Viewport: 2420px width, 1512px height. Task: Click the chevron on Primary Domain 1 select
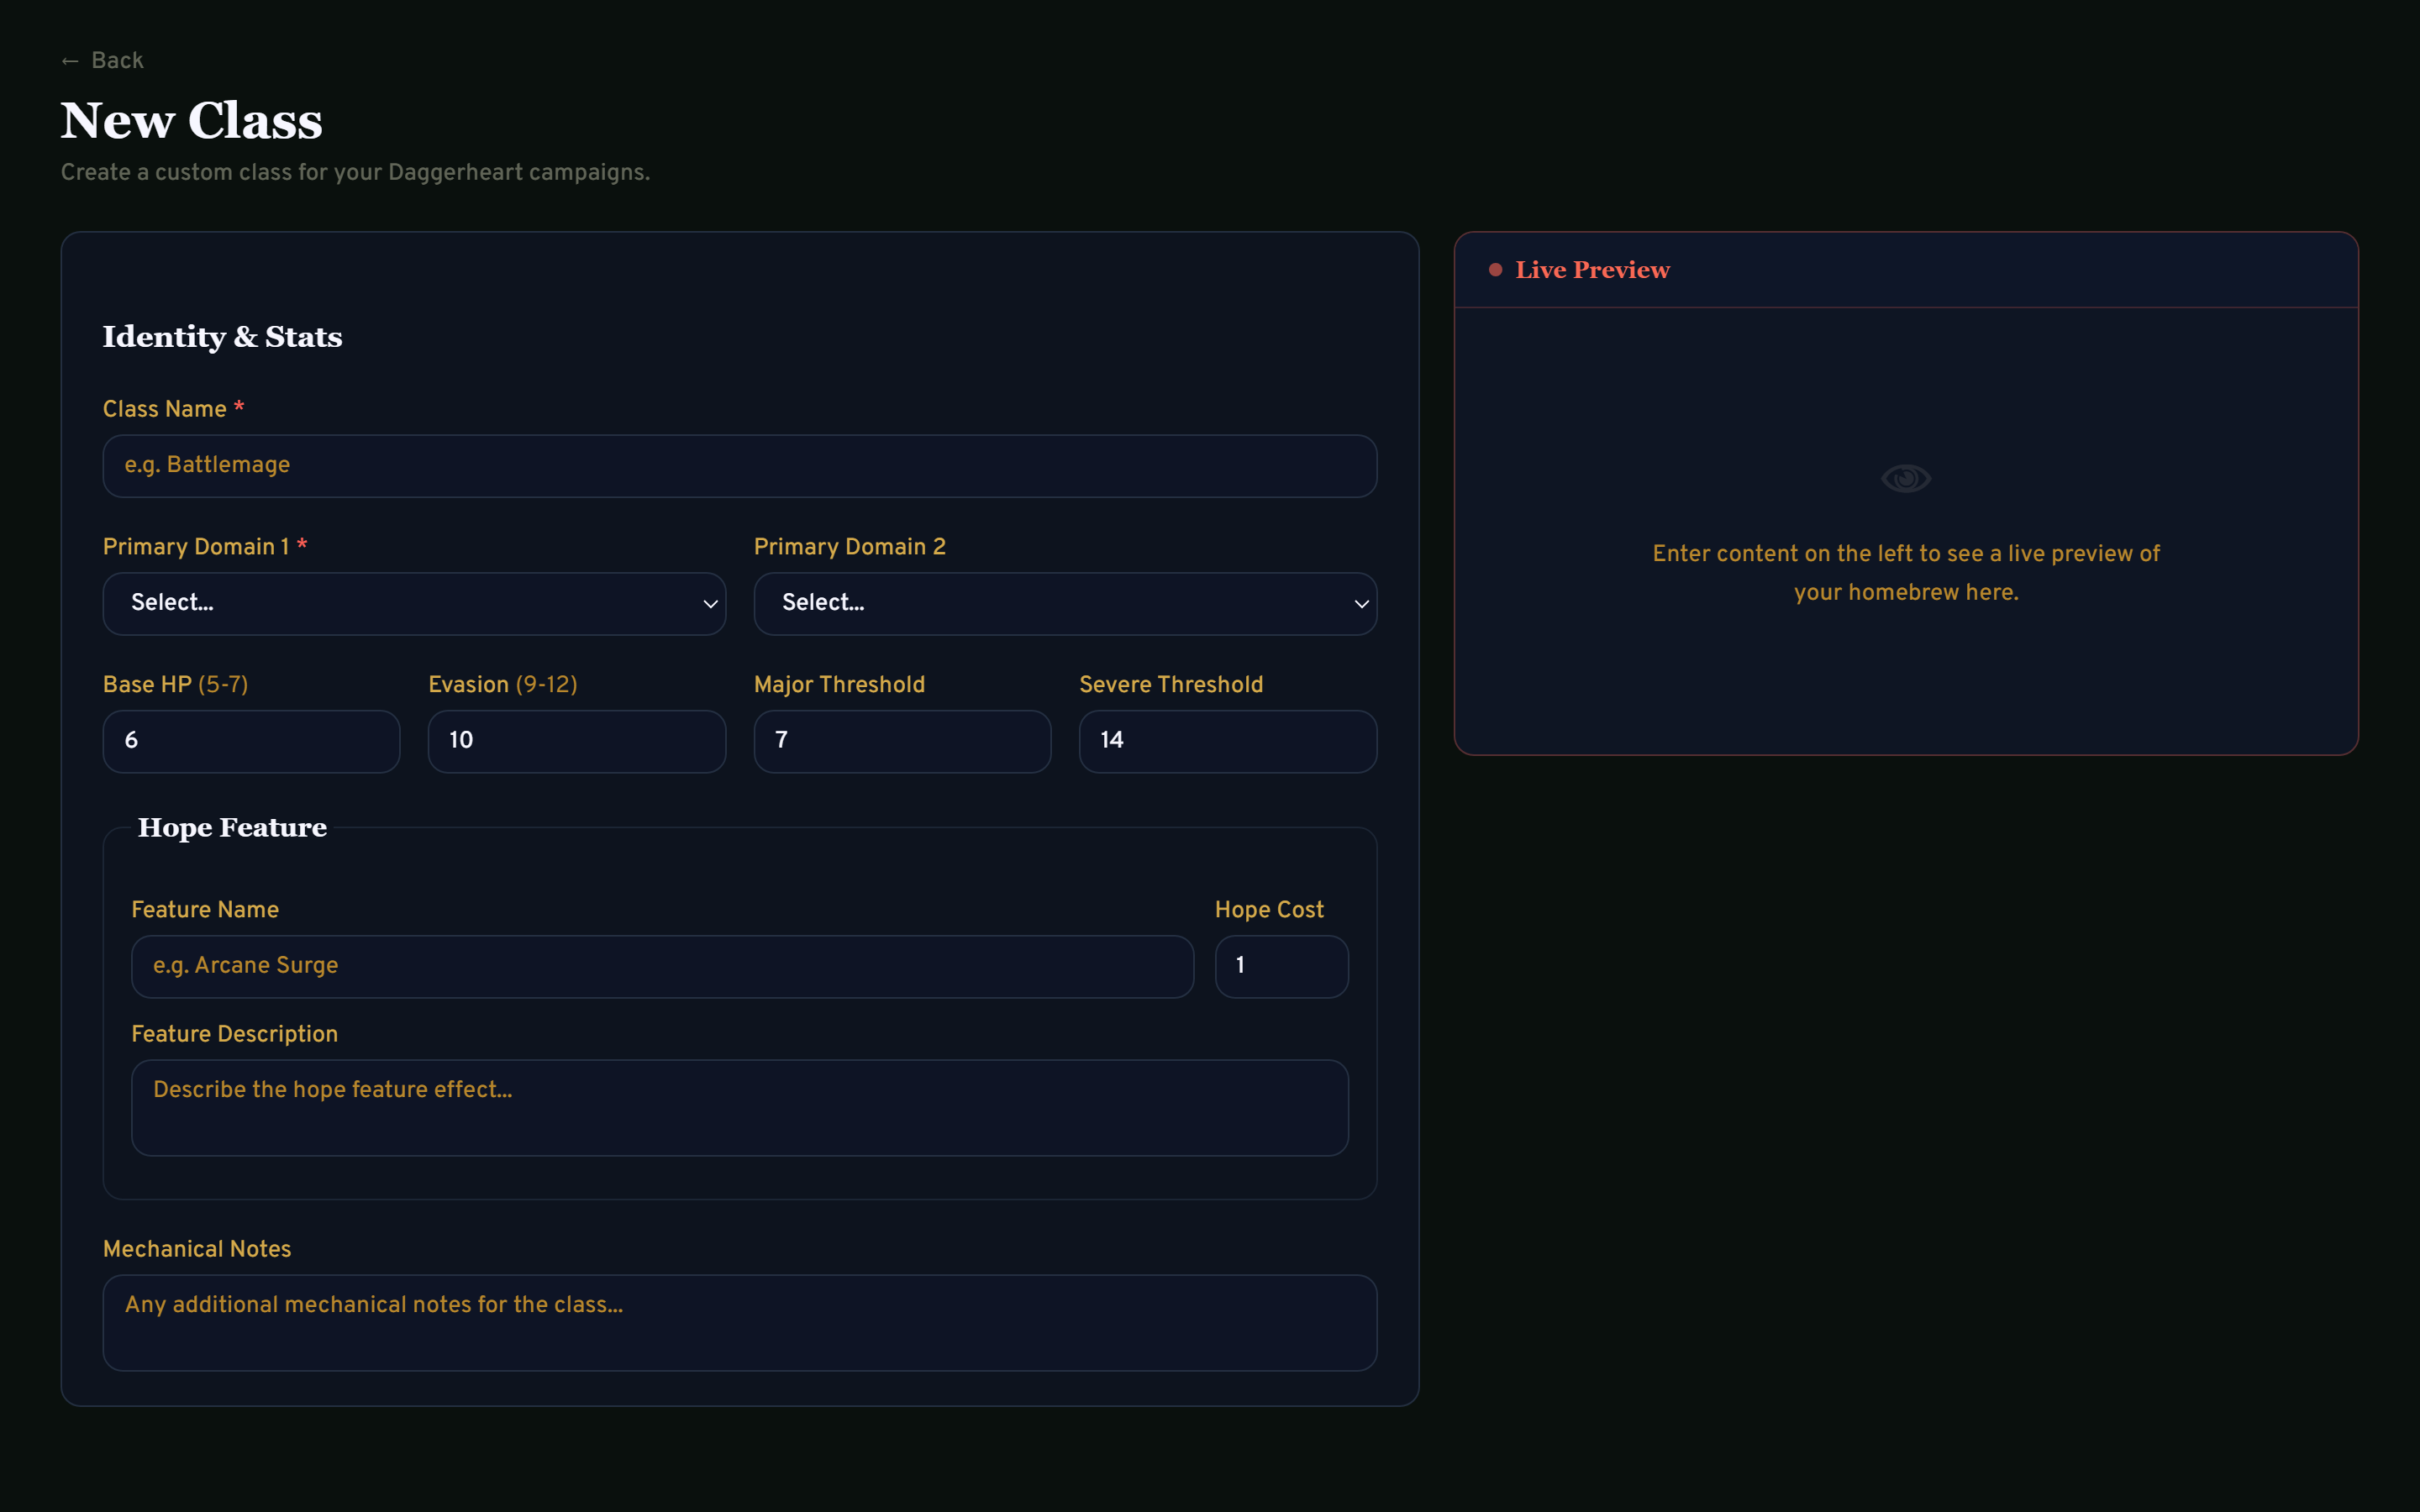pyautogui.click(x=710, y=604)
